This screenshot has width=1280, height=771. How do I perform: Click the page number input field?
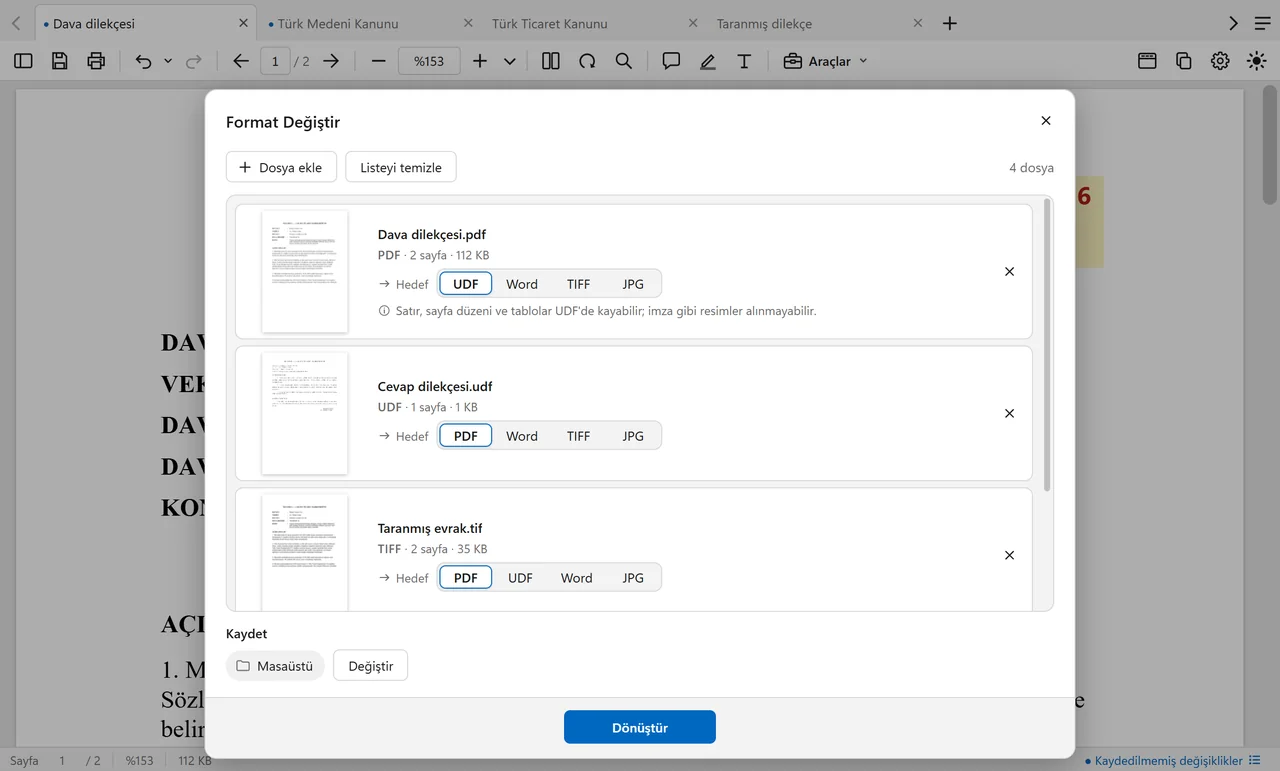[x=275, y=61]
